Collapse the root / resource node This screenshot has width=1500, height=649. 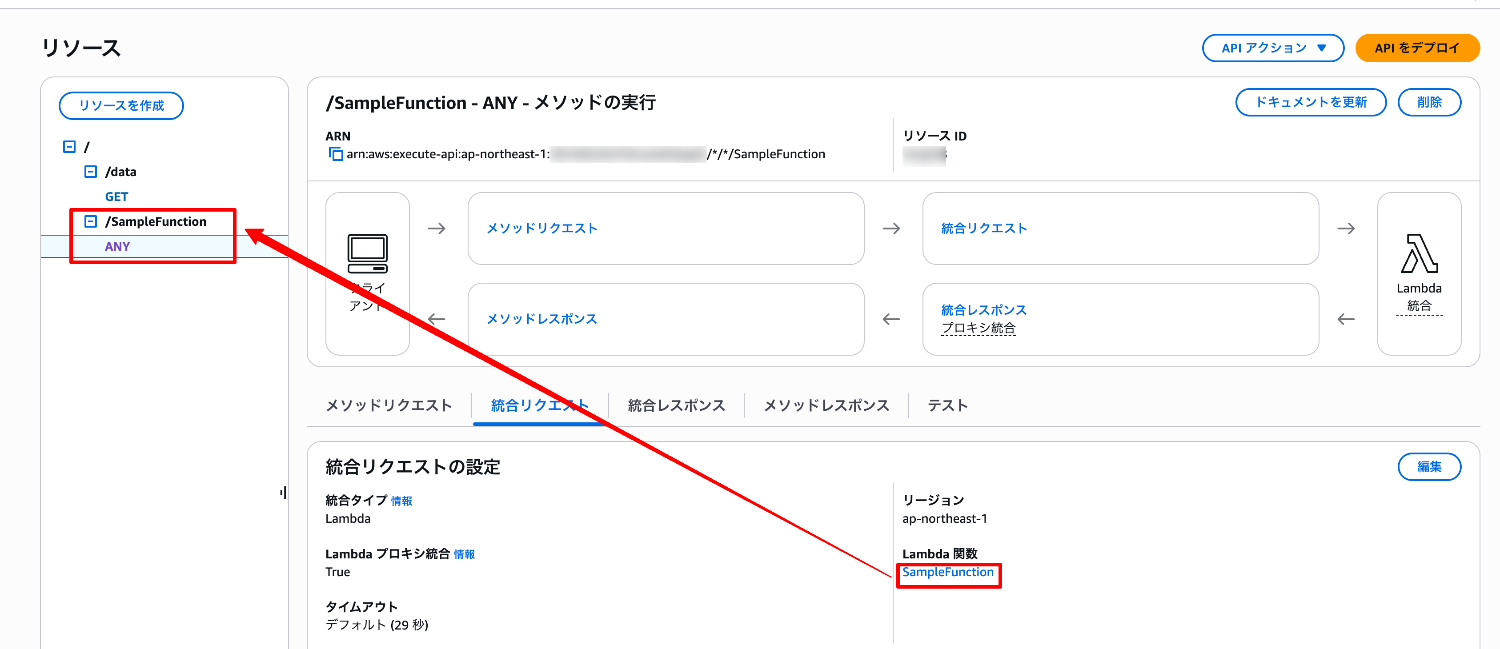[69, 147]
